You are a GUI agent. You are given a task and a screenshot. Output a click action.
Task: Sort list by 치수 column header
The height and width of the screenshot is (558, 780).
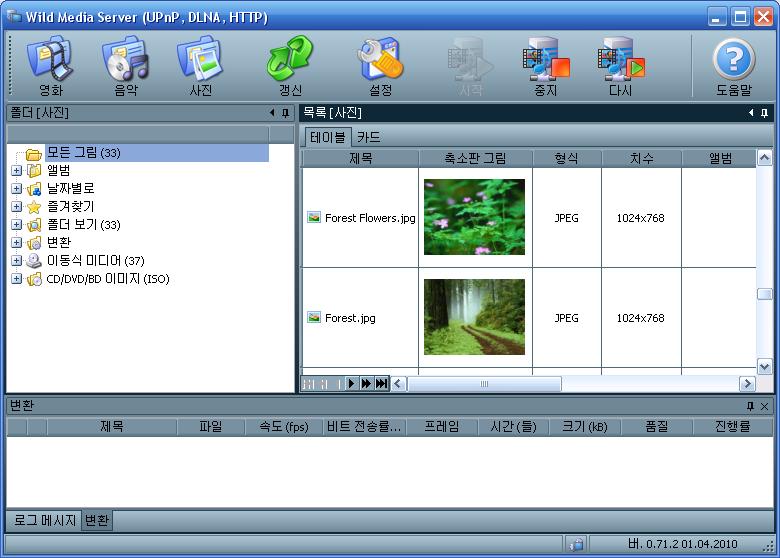[641, 158]
